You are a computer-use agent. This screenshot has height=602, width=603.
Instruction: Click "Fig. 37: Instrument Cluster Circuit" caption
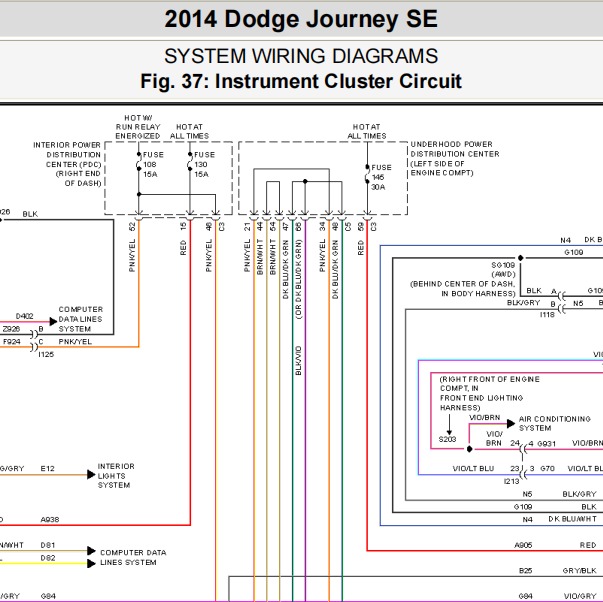pyautogui.click(x=301, y=81)
